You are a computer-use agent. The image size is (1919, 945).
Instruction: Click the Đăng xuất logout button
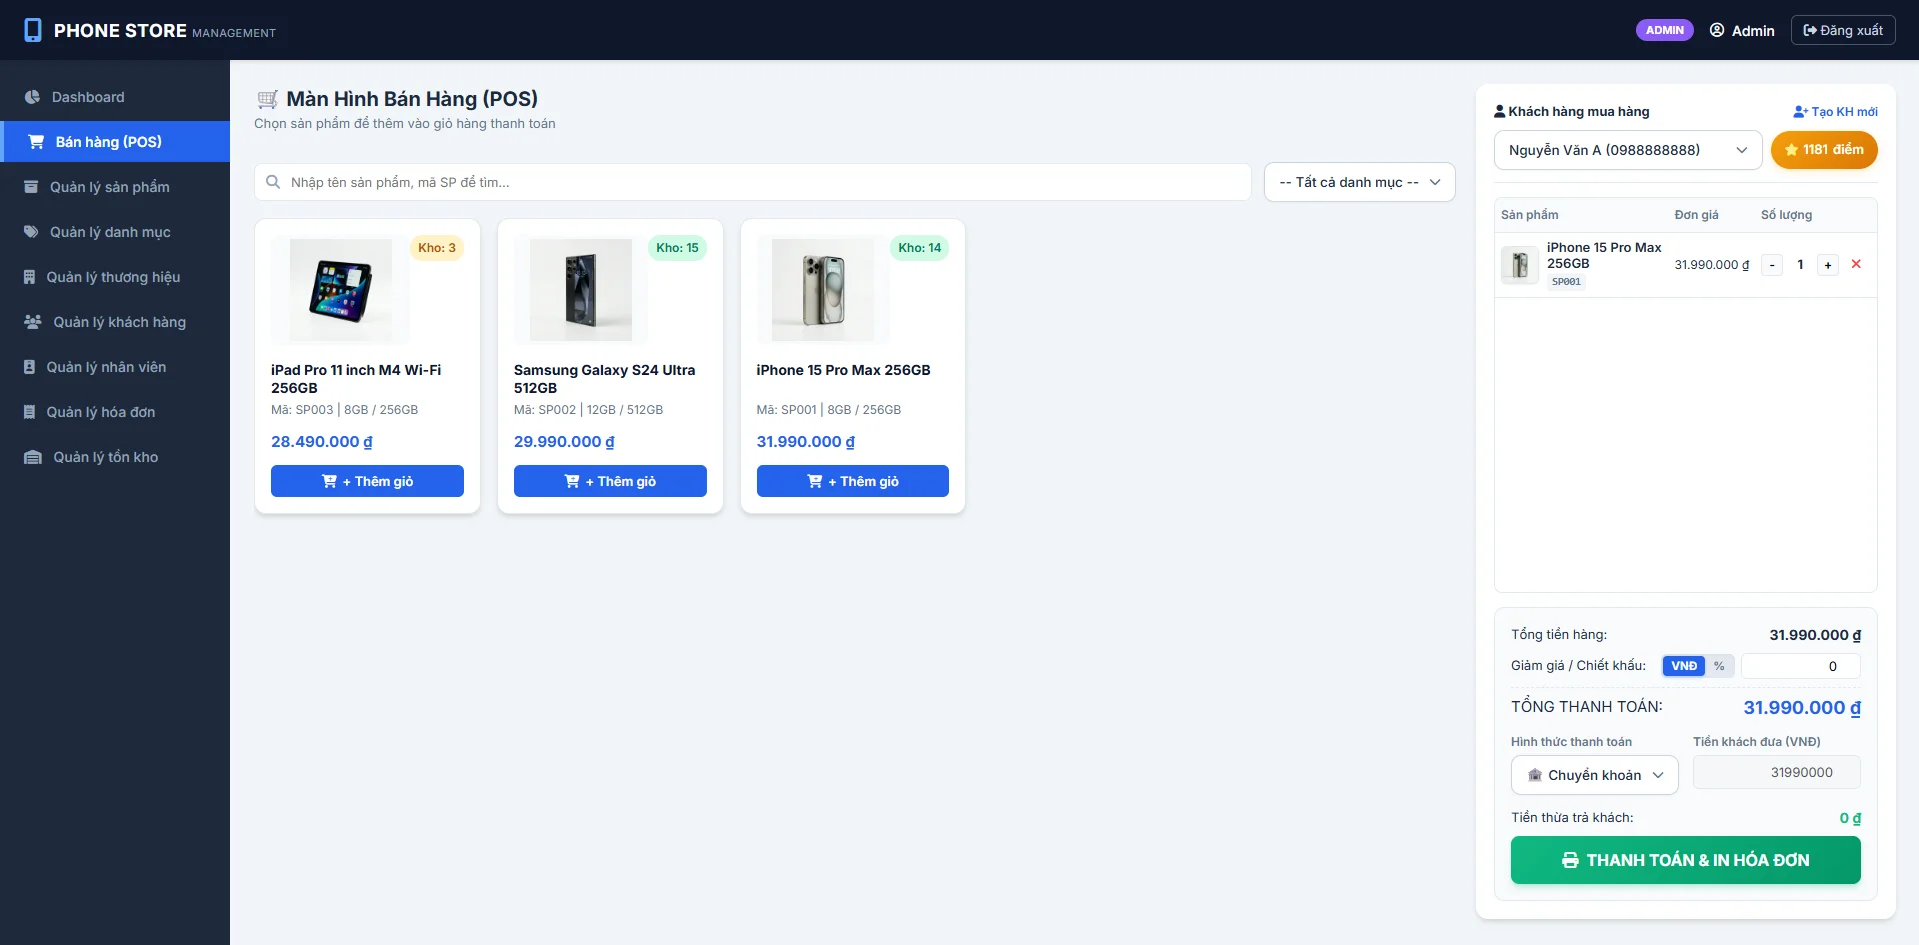click(x=1842, y=30)
